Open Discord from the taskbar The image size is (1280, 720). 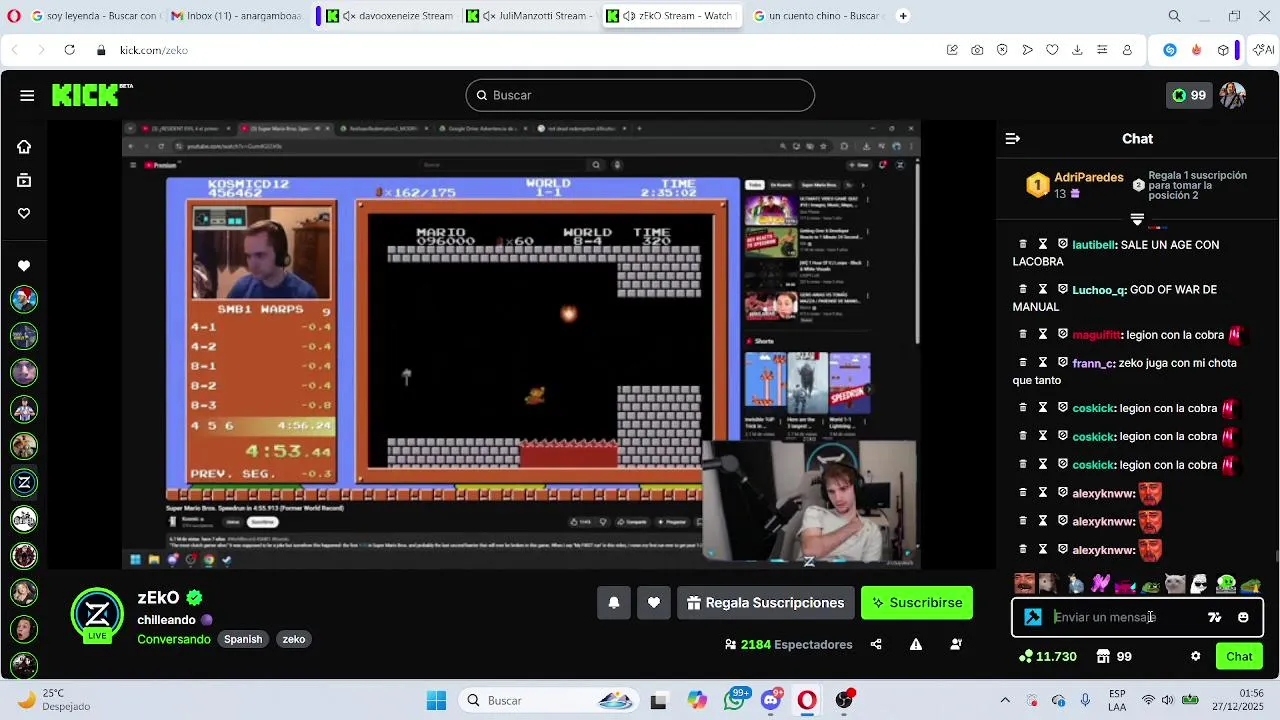click(771, 700)
